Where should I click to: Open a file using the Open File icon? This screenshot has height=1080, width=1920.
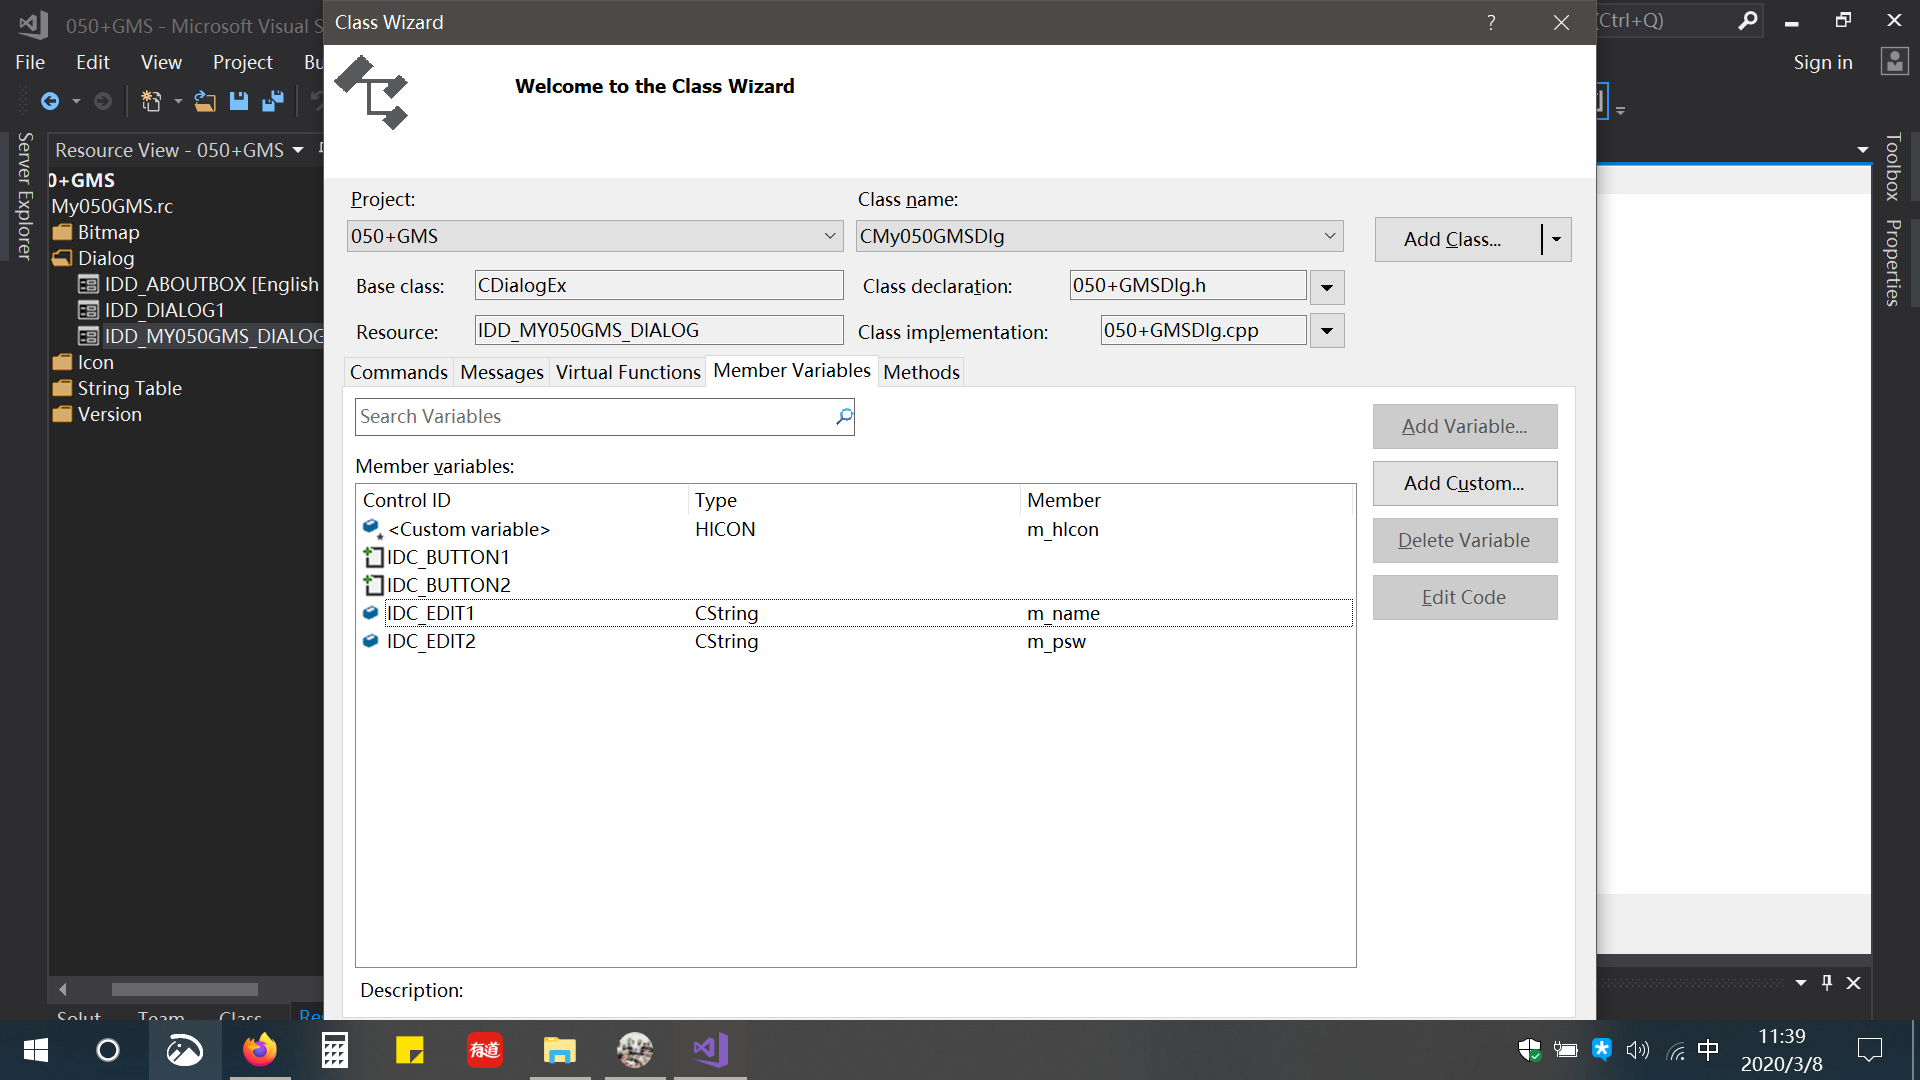[x=205, y=101]
